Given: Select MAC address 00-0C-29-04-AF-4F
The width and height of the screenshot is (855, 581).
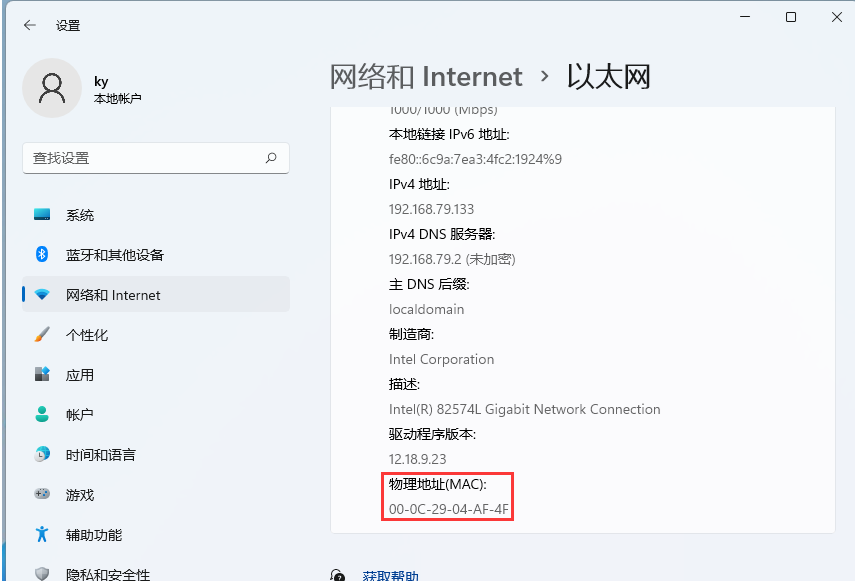Looking at the screenshot, I should coord(448,509).
